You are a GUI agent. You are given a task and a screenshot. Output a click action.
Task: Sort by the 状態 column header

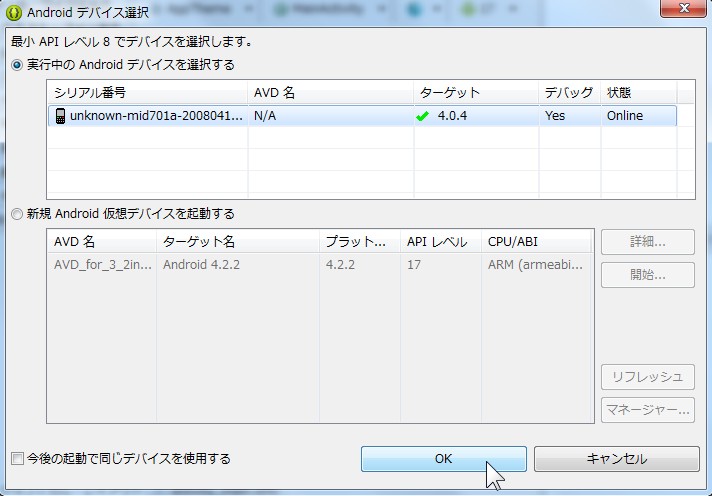click(x=638, y=93)
